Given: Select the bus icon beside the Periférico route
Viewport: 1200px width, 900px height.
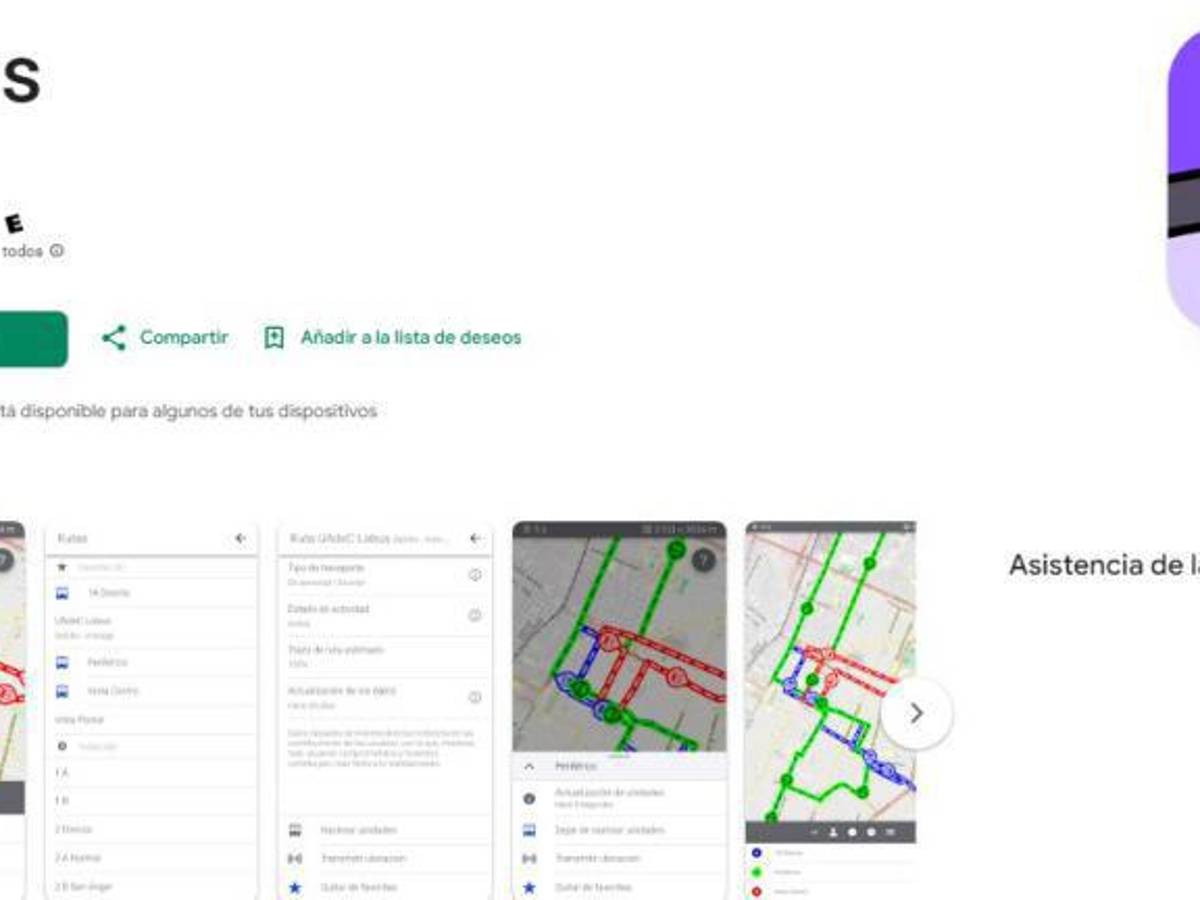Looking at the screenshot, I should [62, 661].
